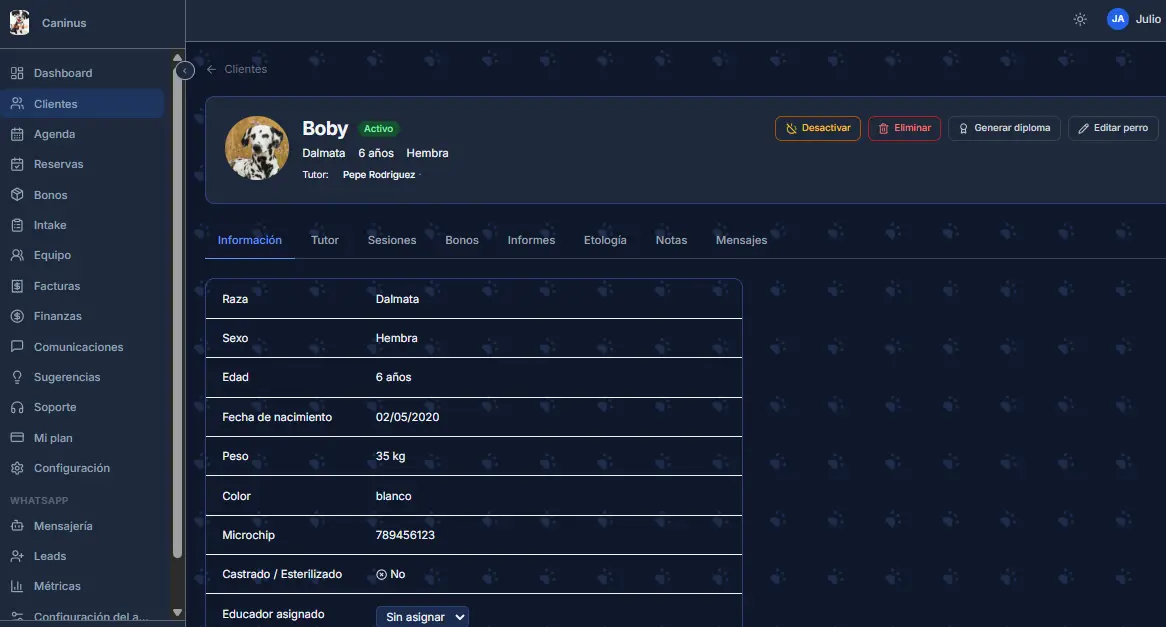Switch to the Bonos tab

pyautogui.click(x=462, y=240)
